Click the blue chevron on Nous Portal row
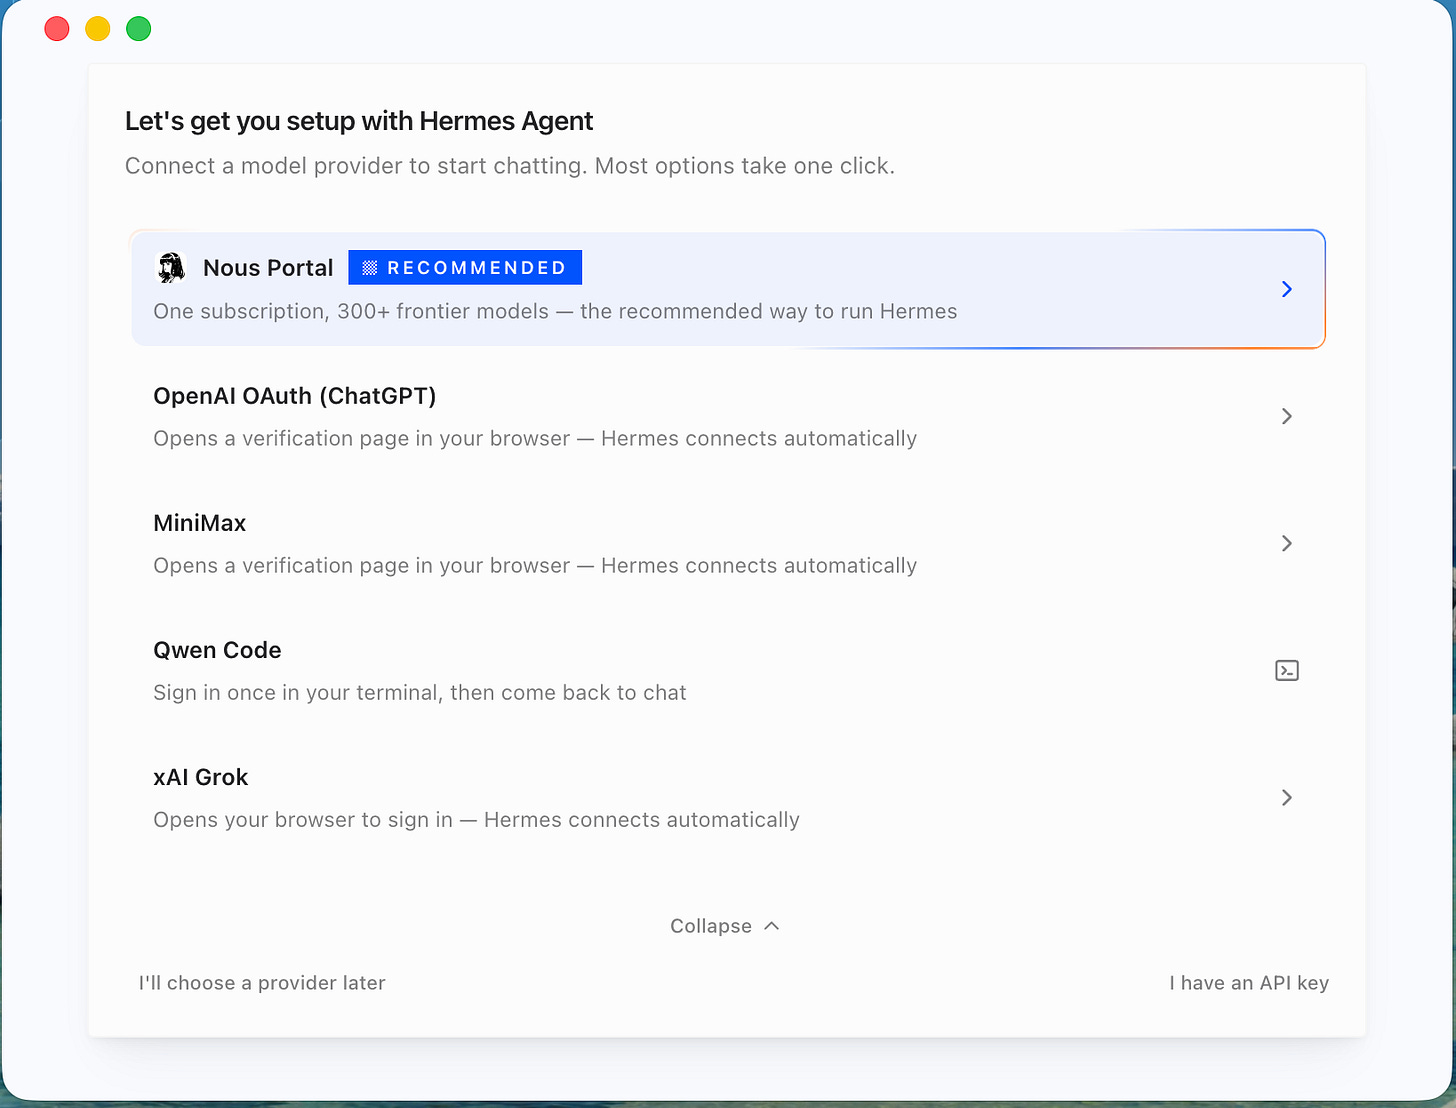1456x1108 pixels. coord(1287,289)
